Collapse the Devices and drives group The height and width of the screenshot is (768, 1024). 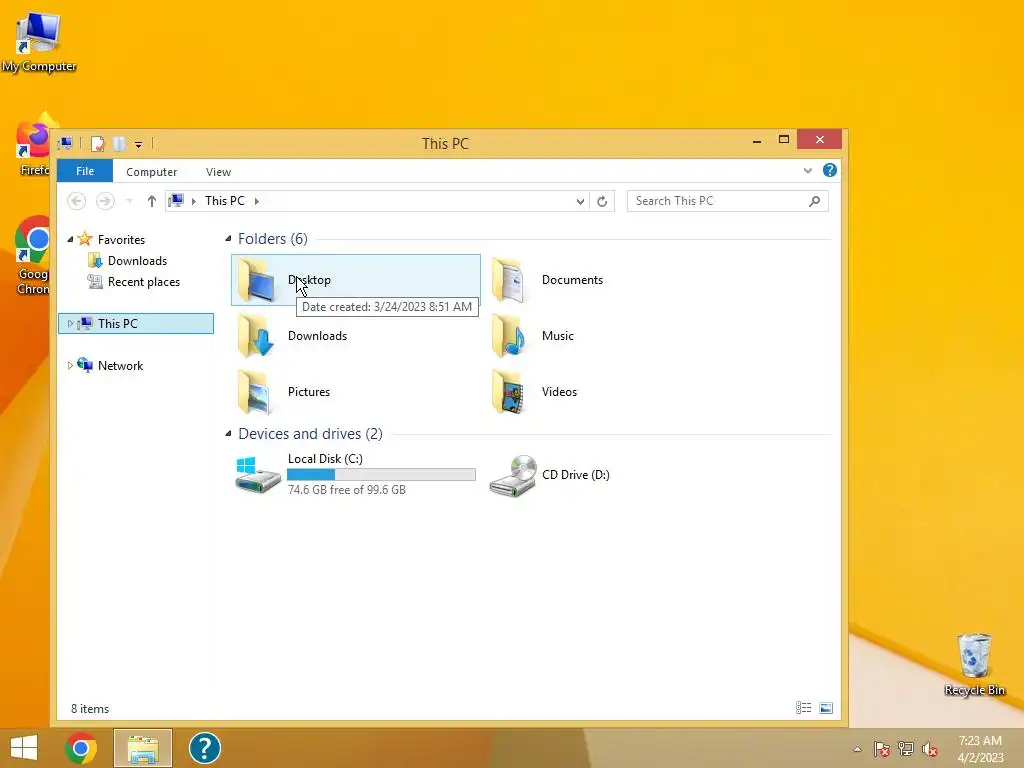pos(228,434)
